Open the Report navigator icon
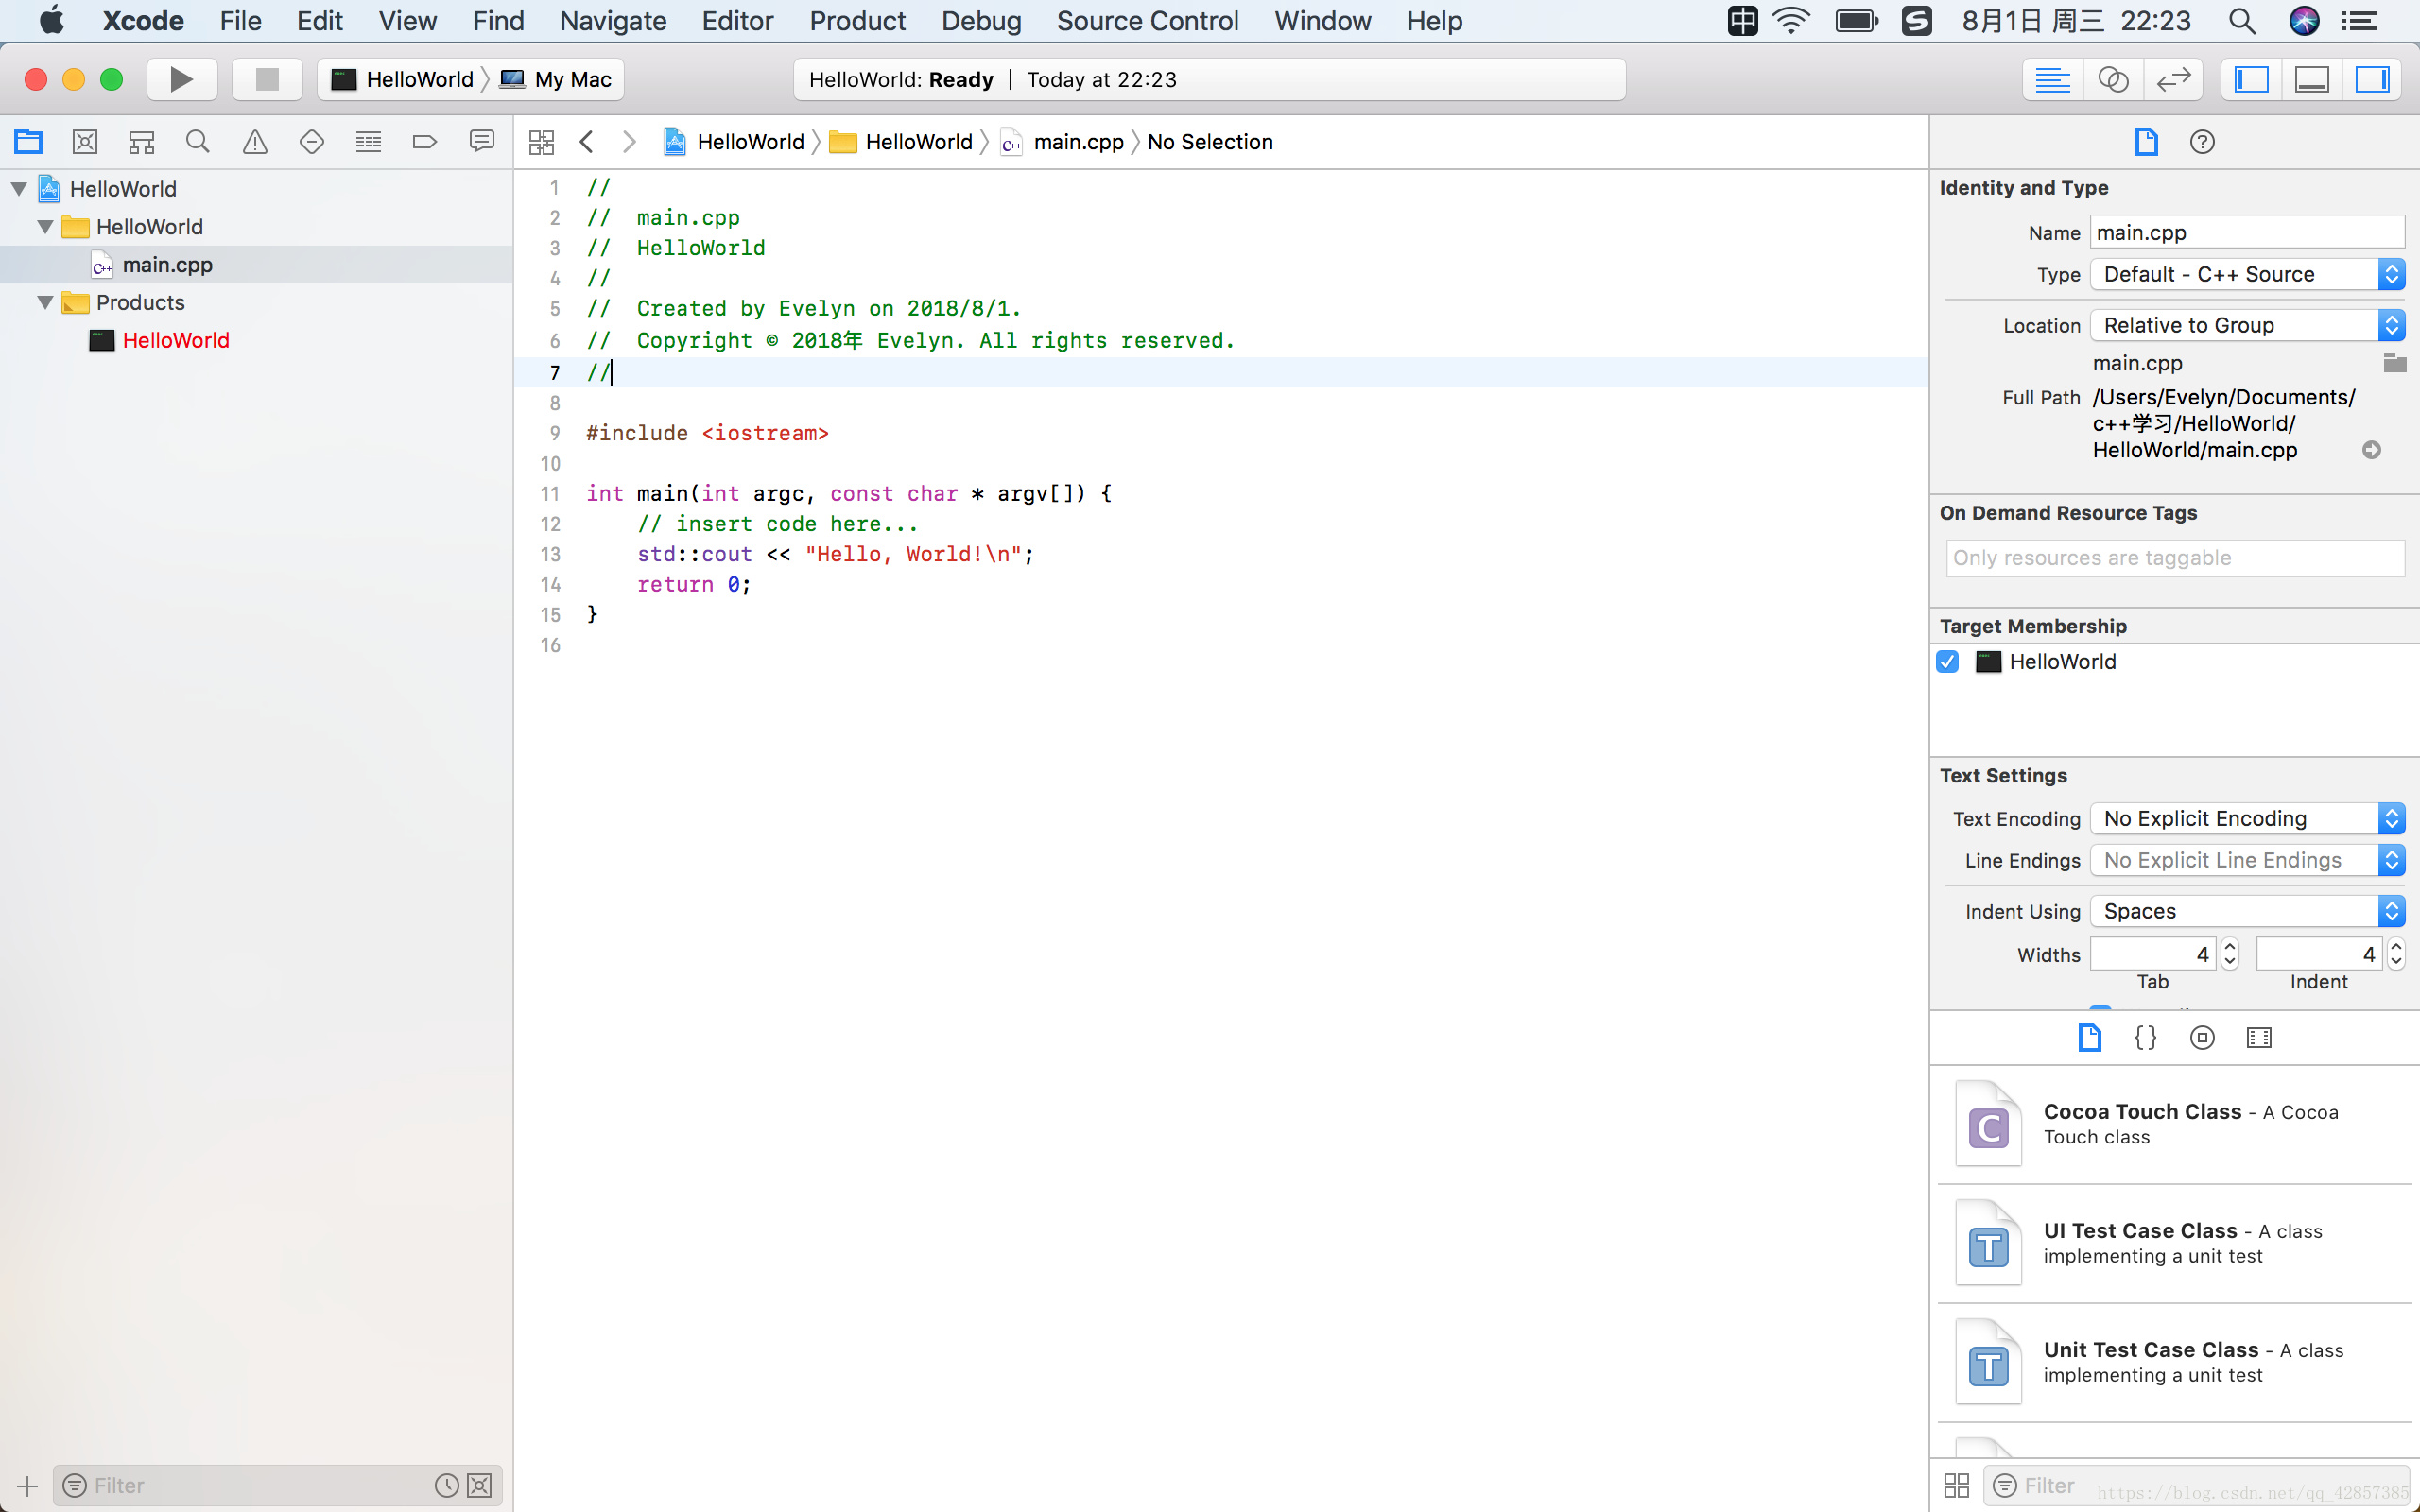The height and width of the screenshot is (1512, 2420). coord(482,142)
